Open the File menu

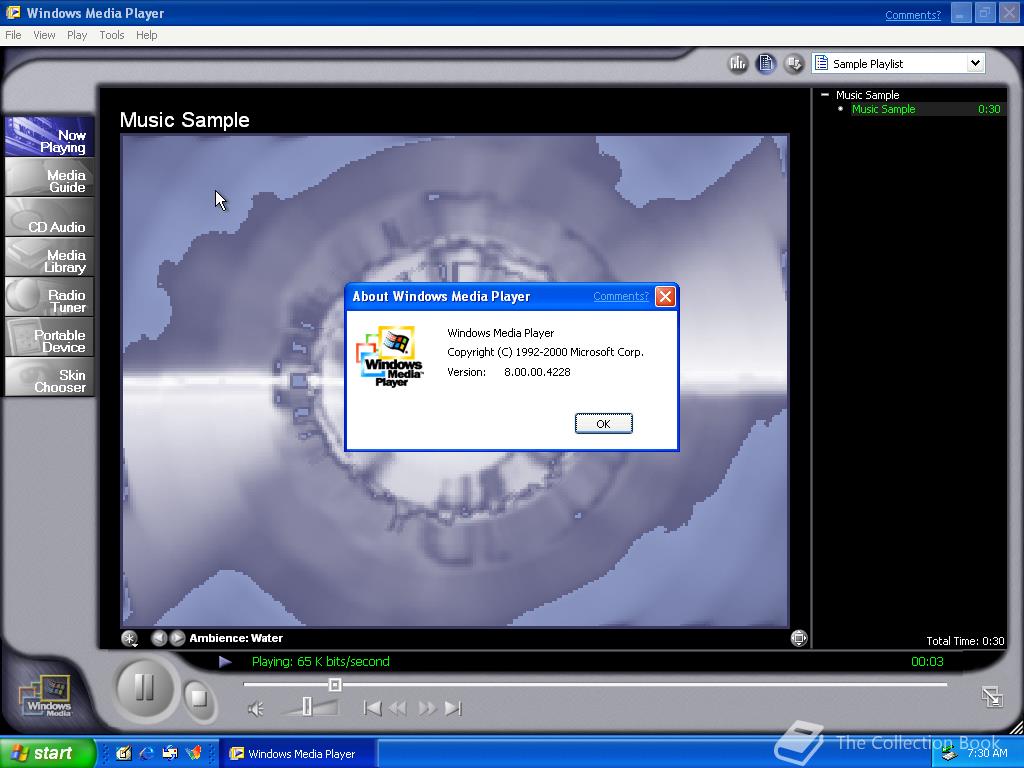[x=13, y=35]
